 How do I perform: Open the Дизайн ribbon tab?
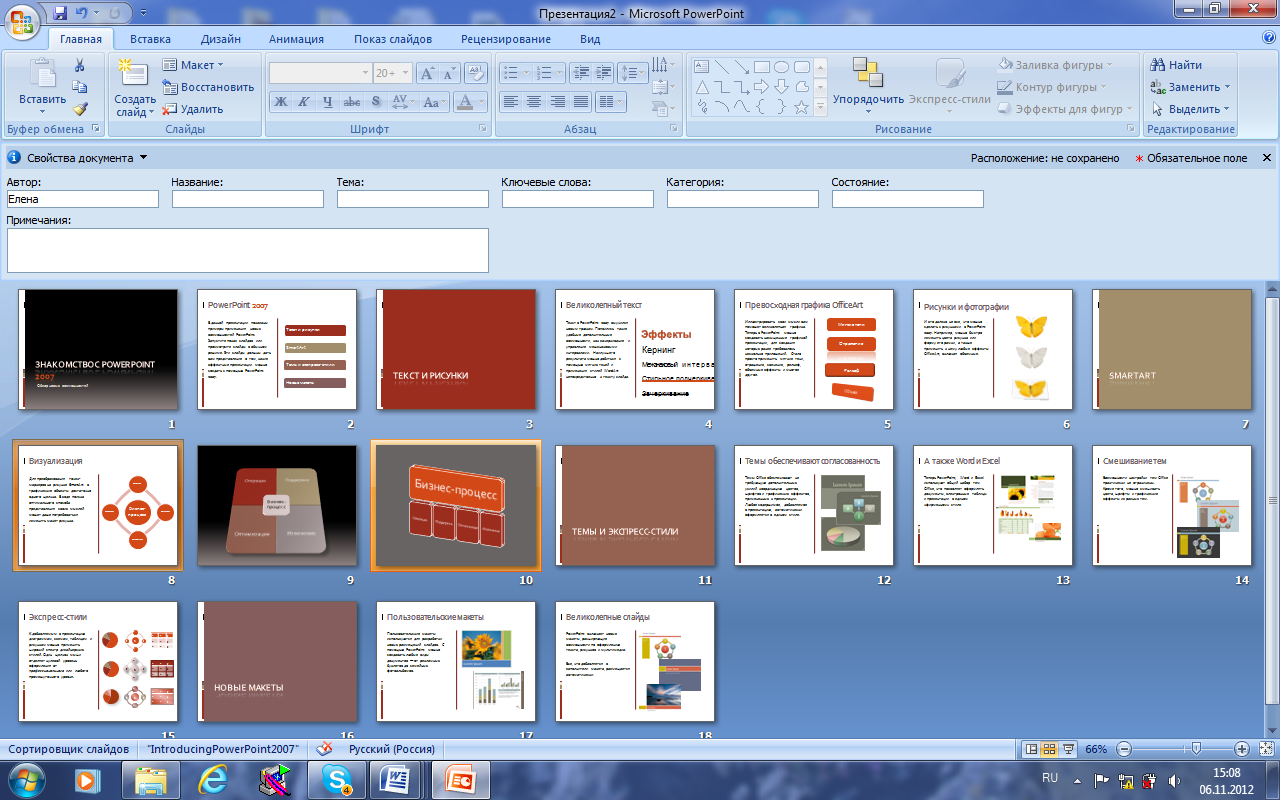click(x=220, y=39)
